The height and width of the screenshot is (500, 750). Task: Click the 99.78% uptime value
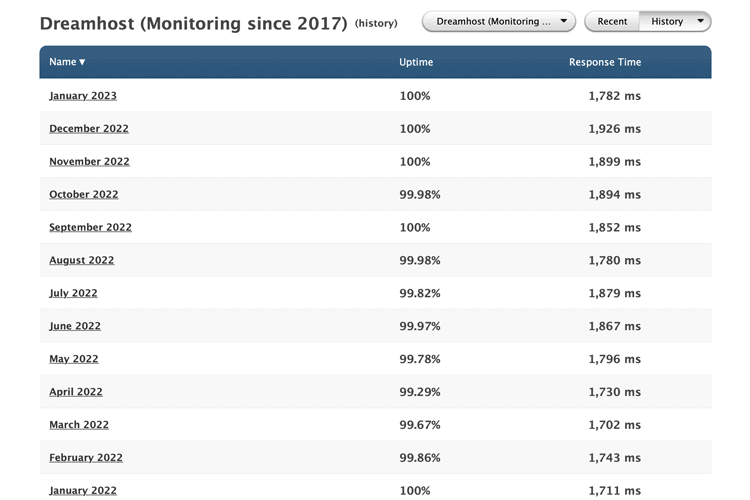(x=420, y=359)
